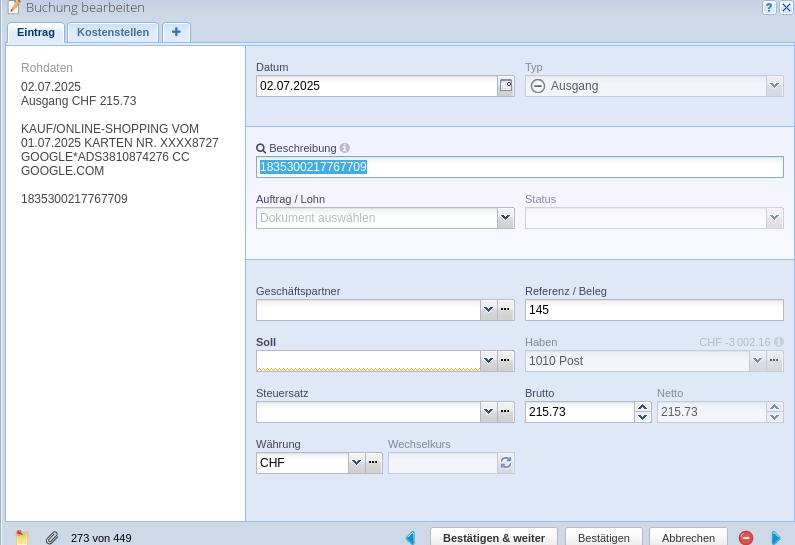Expand the Status dropdown
The width and height of the screenshot is (795, 545).
tap(774, 218)
